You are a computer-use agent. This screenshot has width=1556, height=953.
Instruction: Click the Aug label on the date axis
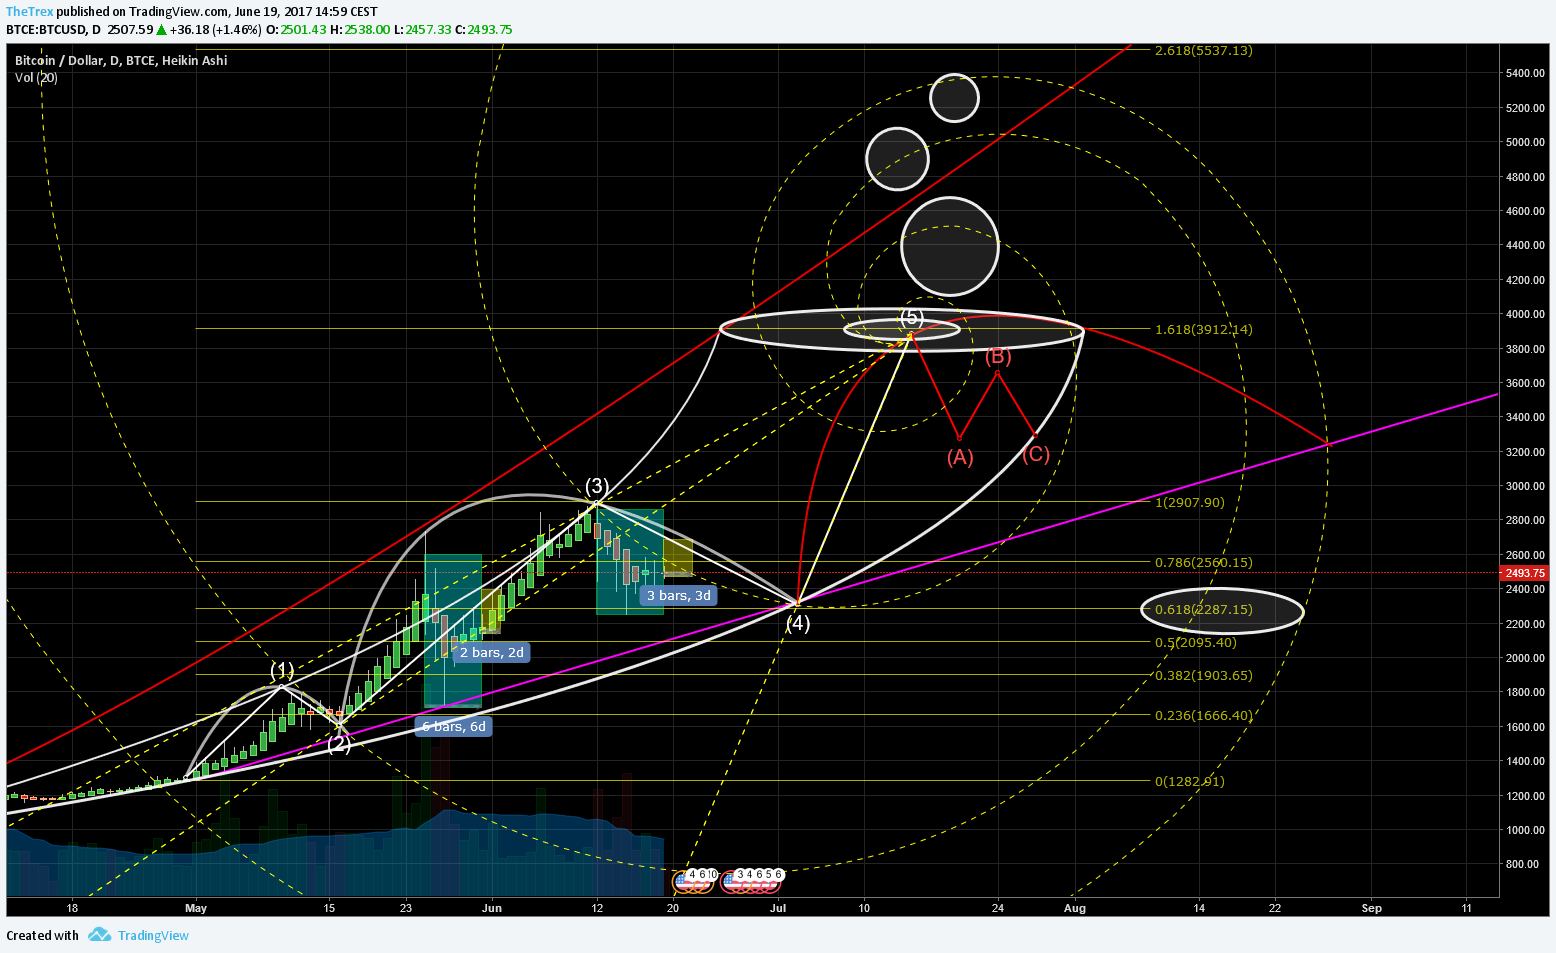[1075, 908]
